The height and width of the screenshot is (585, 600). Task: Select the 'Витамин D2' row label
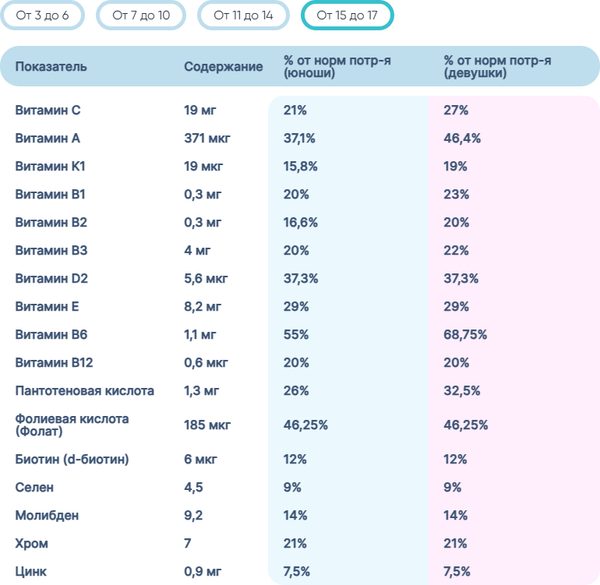pyautogui.click(x=52, y=278)
